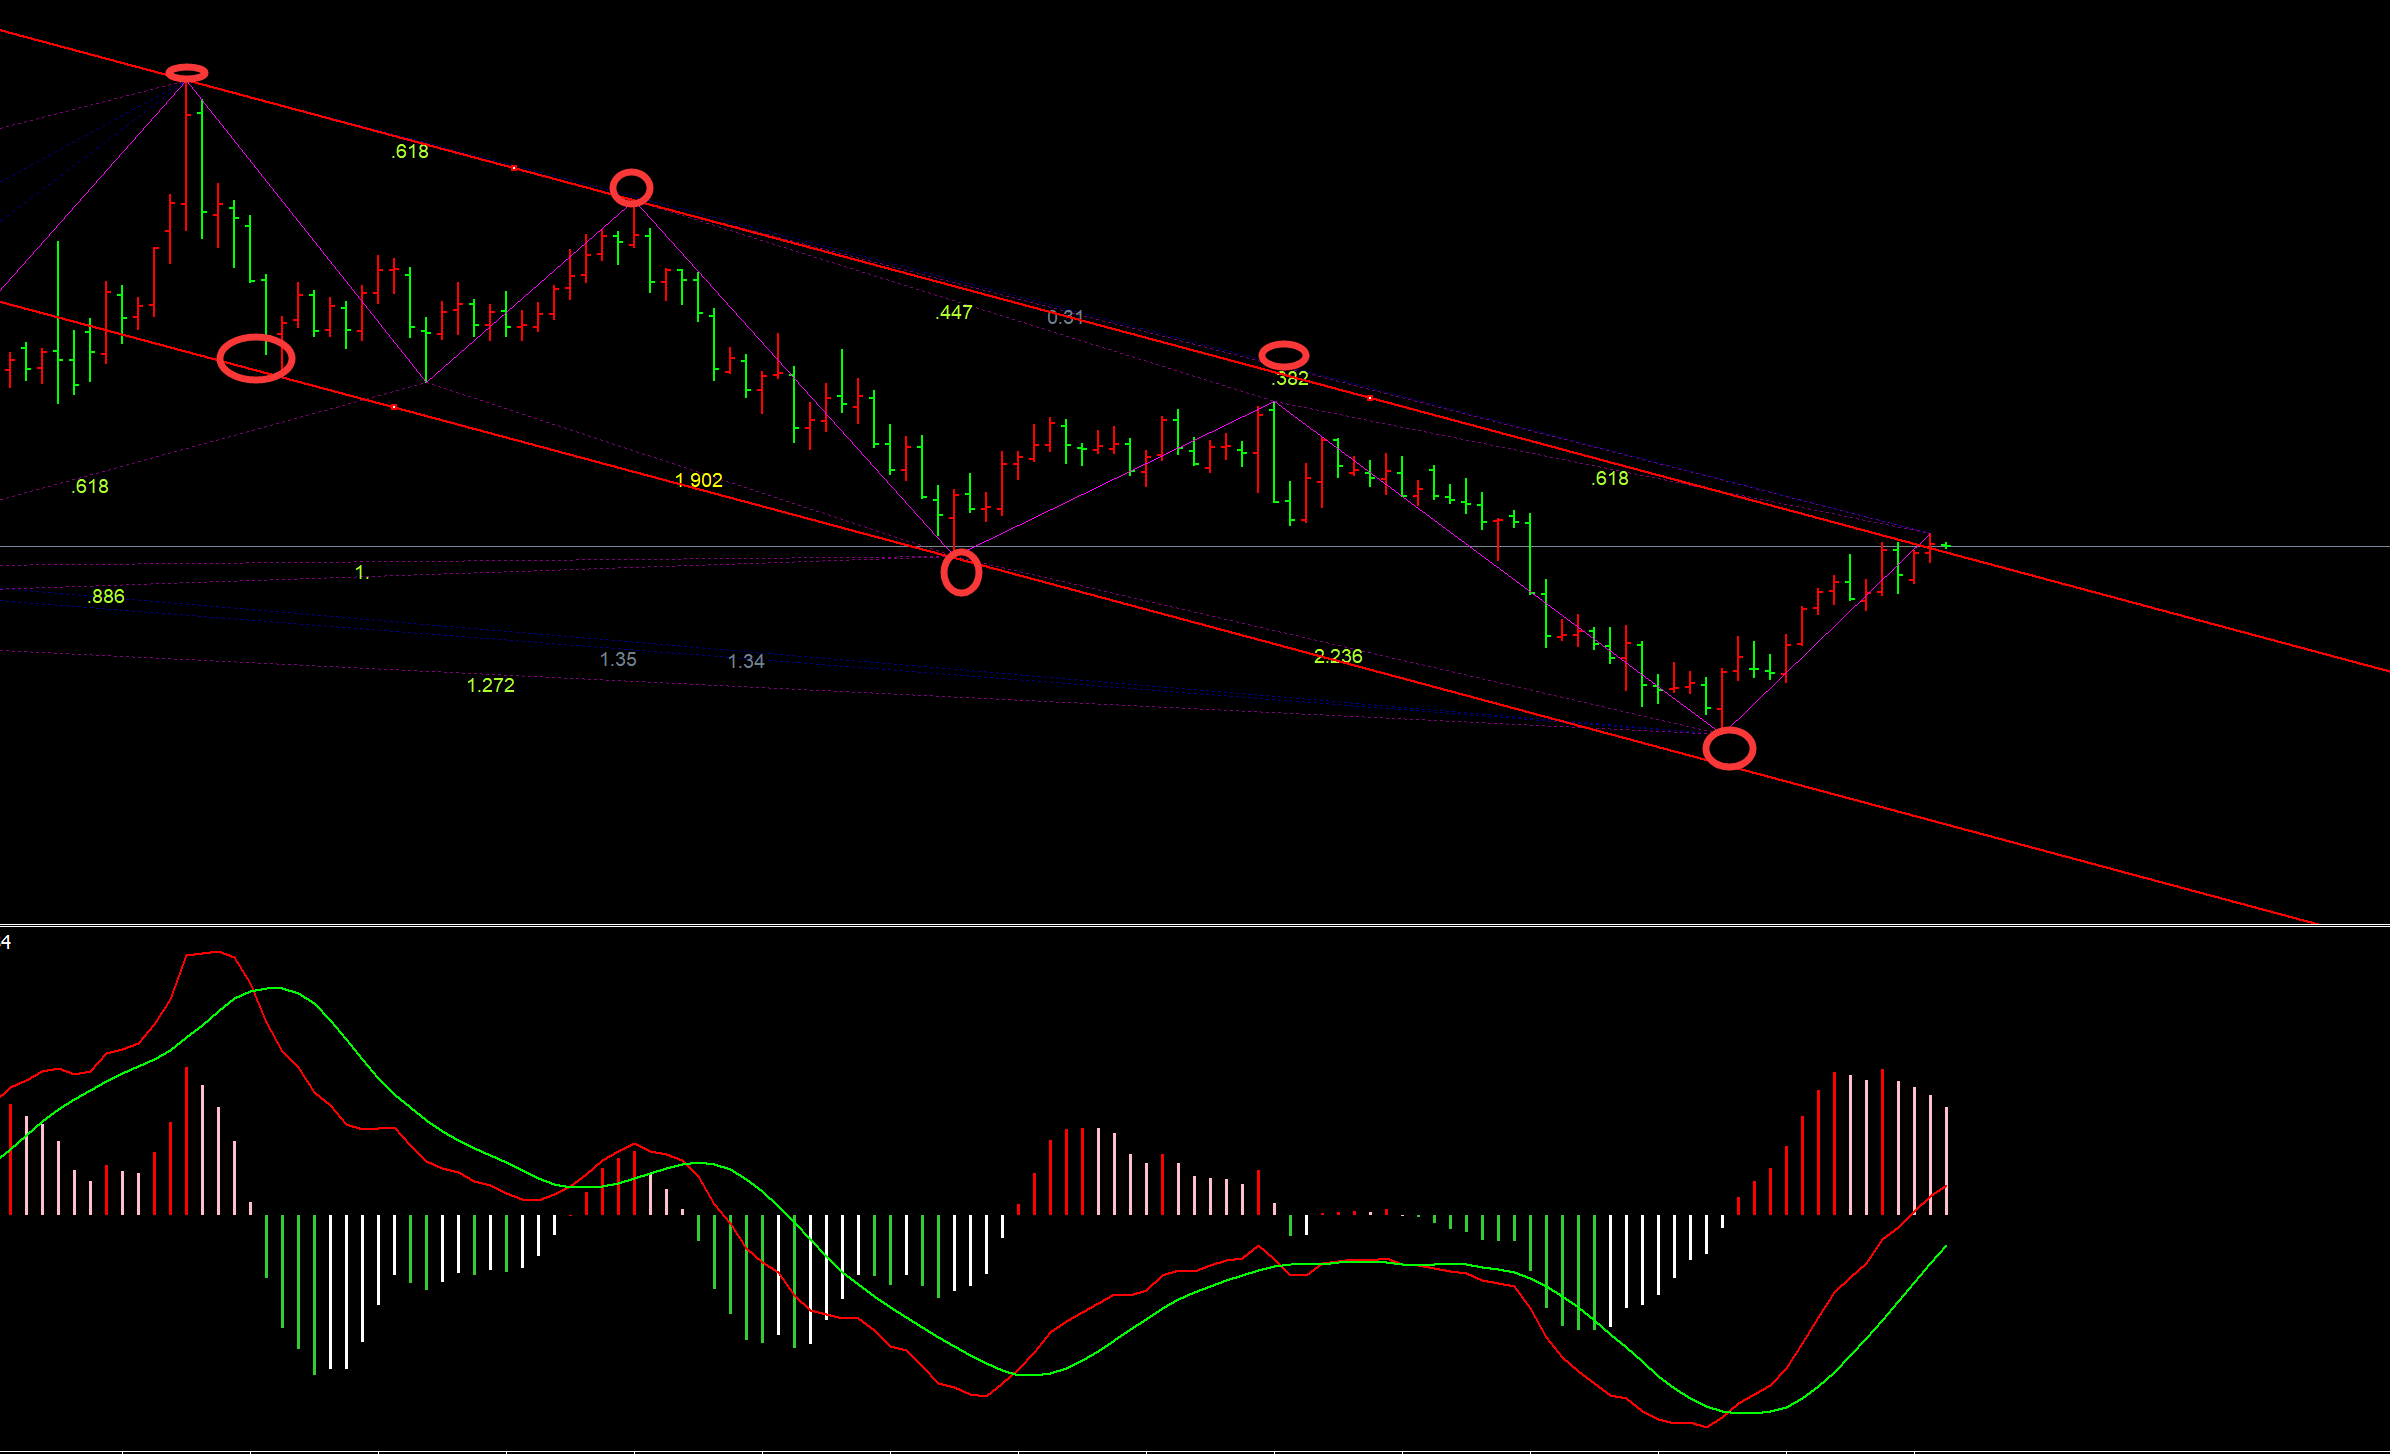Select the small red anchor point on the lower channel line
2390x1454 pixels.
click(x=394, y=407)
